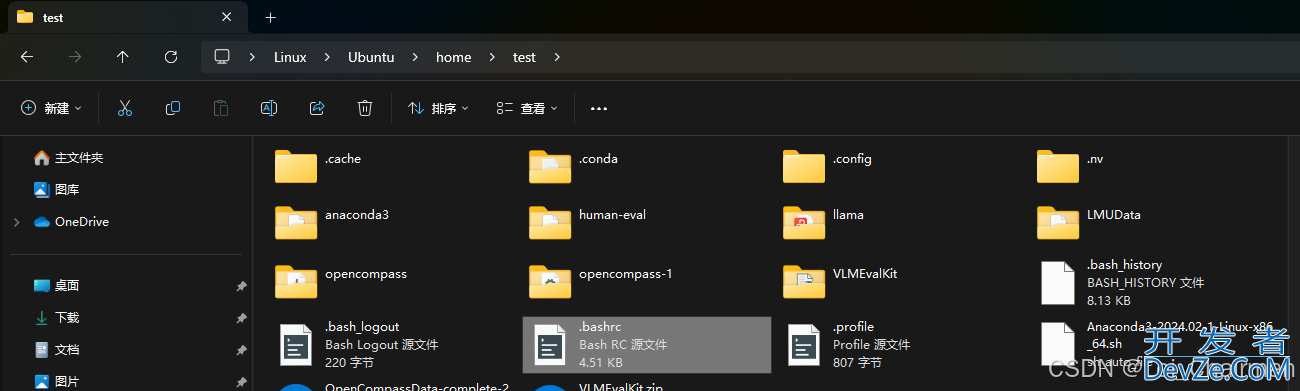Select the .bash_history file
The image size is (1300, 391).
pyautogui.click(x=1122, y=282)
